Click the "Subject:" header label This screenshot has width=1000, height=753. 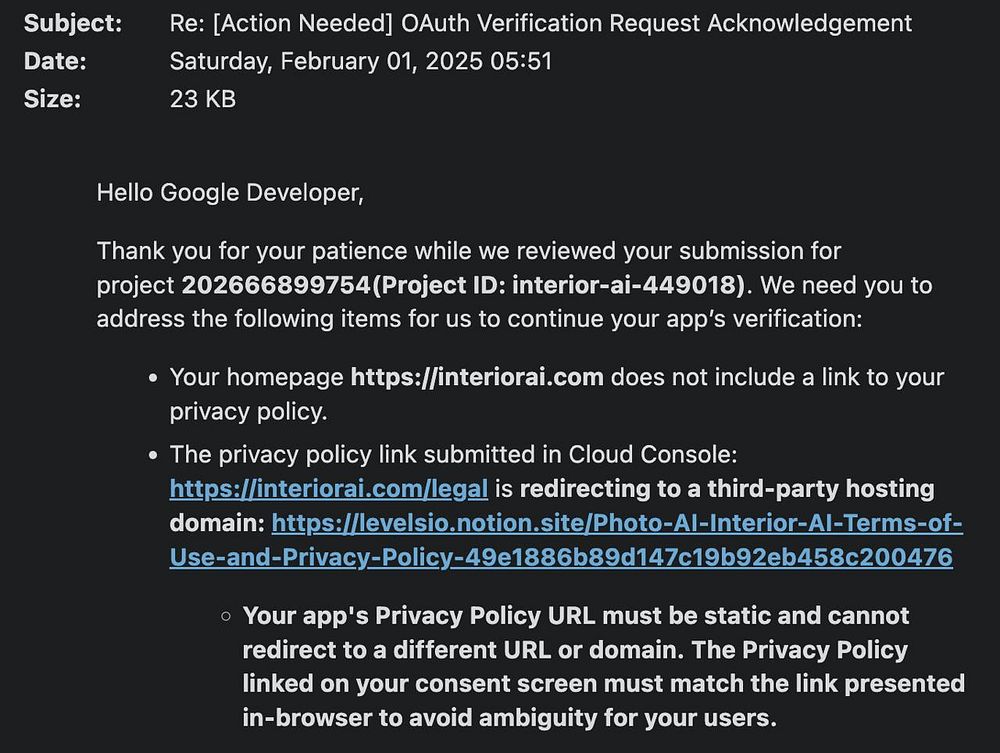click(x=73, y=23)
